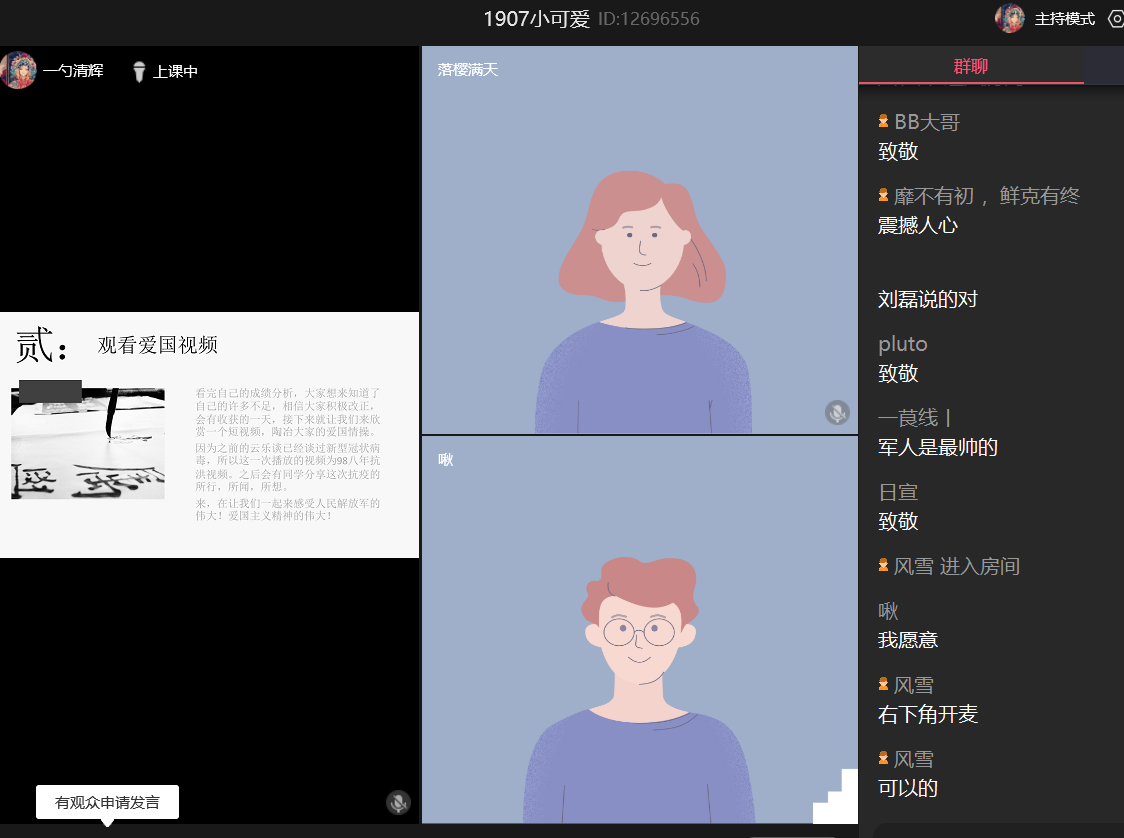
Task: Open the 有观众申请发言 speak-request notification
Action: click(107, 802)
